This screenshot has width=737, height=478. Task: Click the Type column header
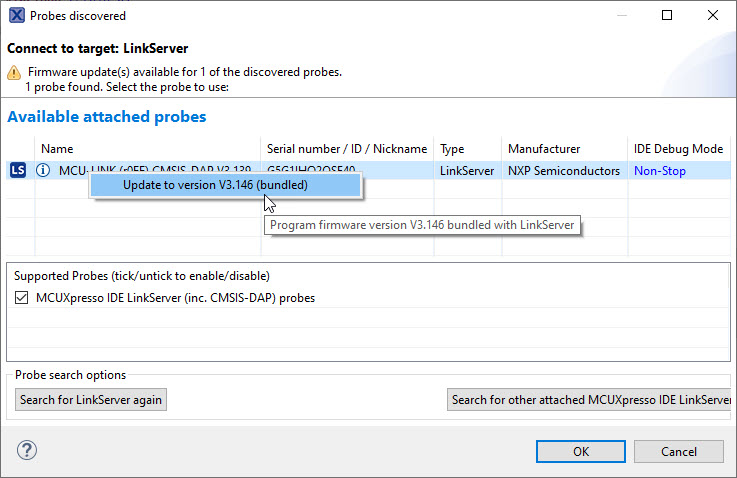point(452,149)
